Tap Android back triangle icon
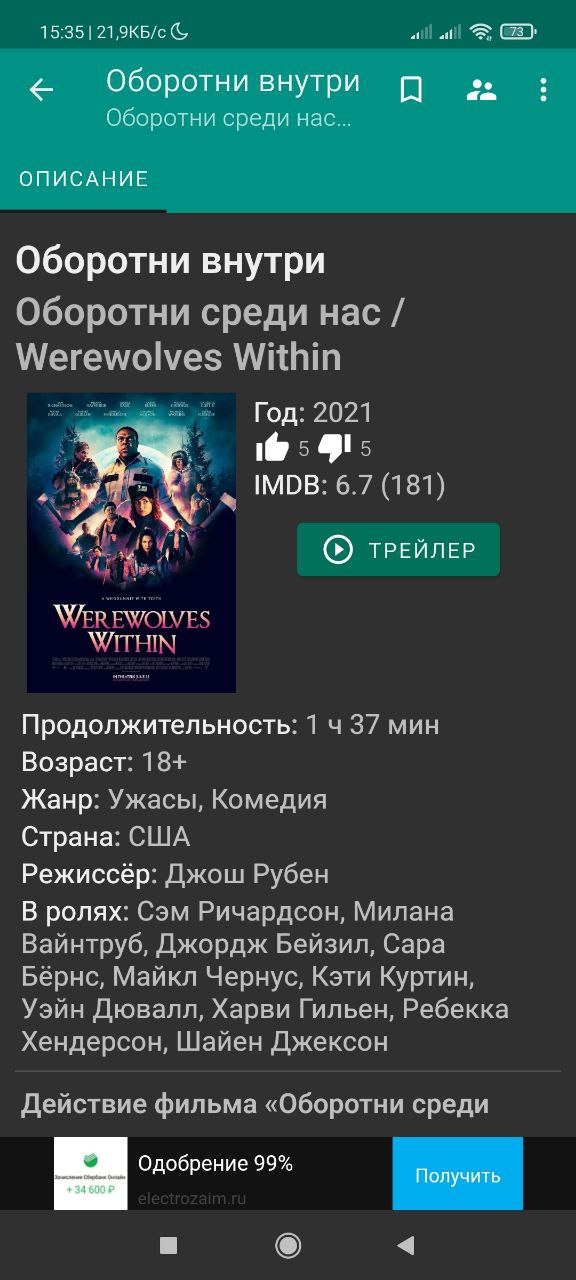The image size is (576, 1280). coord(405,1245)
